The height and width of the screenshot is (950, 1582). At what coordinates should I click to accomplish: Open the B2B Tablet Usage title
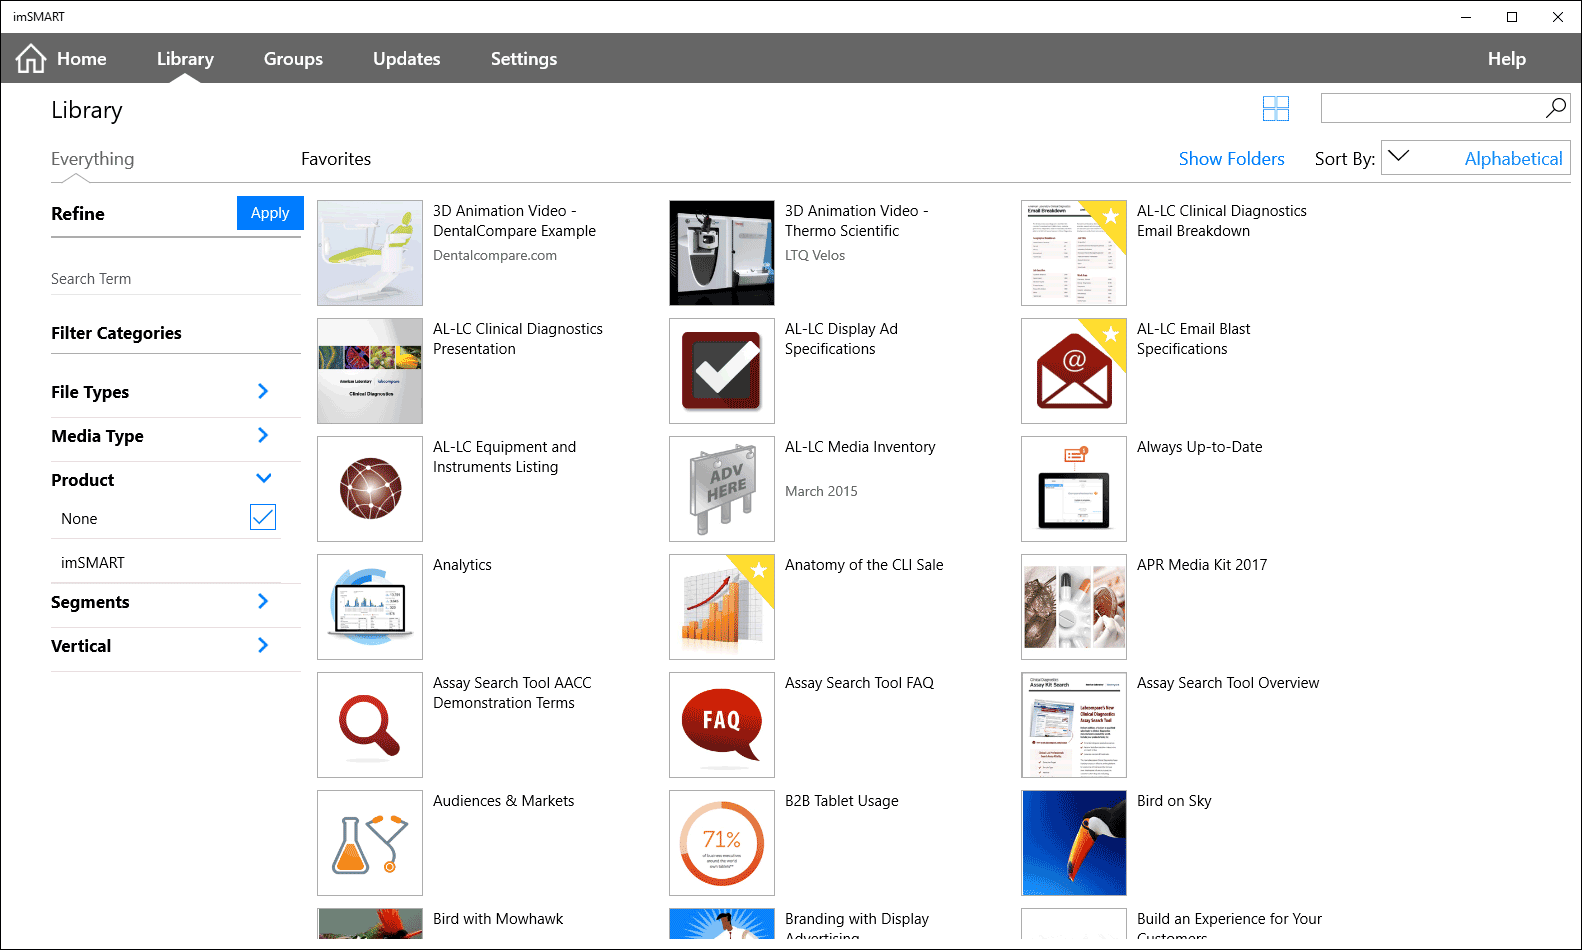(x=842, y=801)
